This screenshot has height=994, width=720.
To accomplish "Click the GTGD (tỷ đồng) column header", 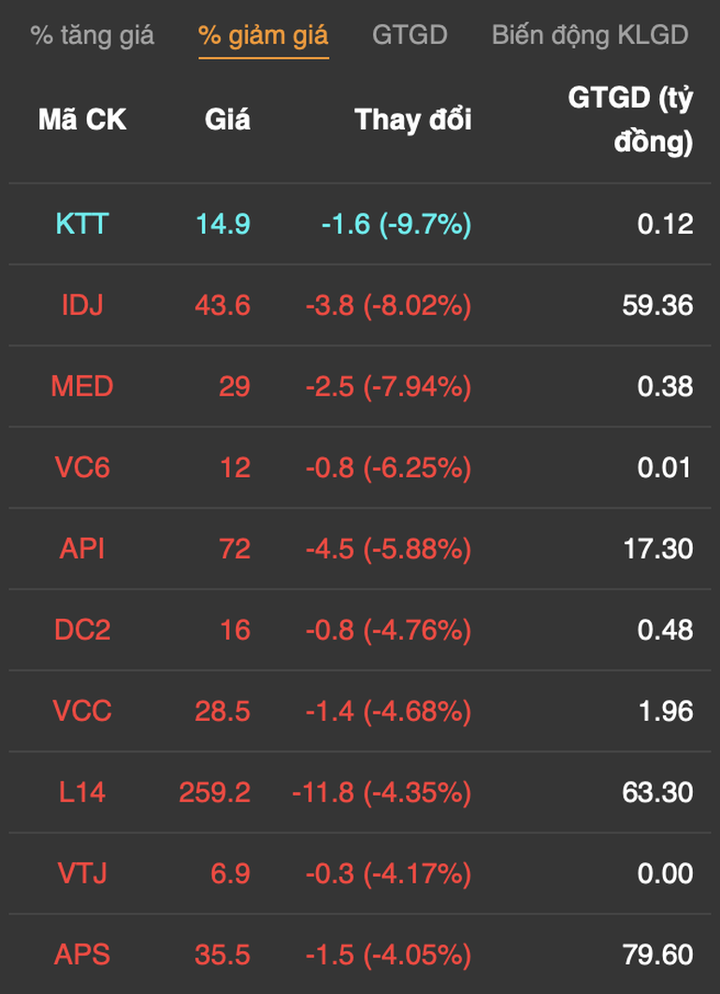I will [630, 120].
